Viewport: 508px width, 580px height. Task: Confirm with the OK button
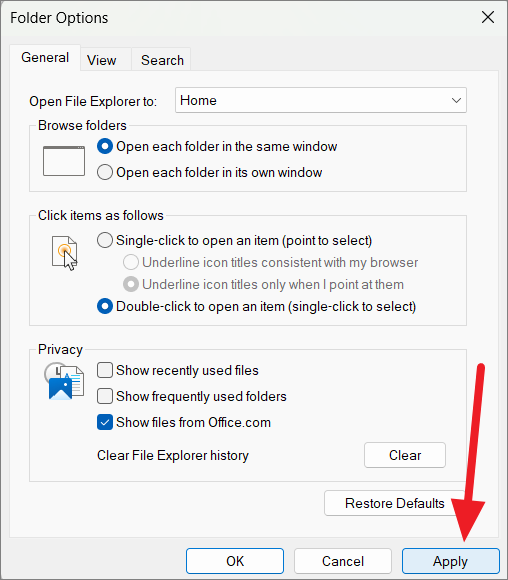click(x=235, y=561)
